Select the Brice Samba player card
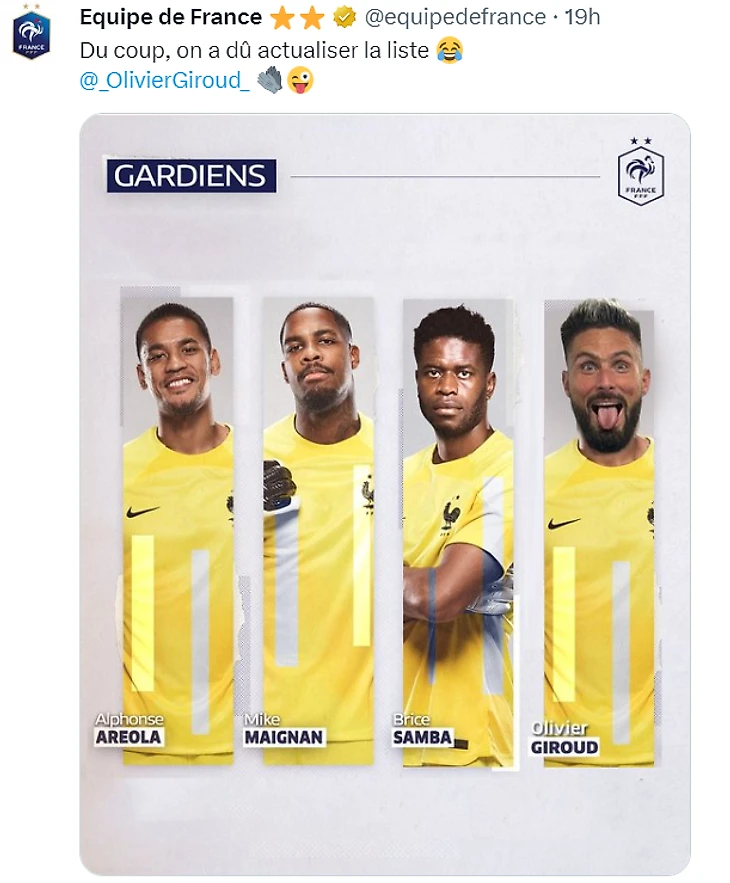 [457, 533]
